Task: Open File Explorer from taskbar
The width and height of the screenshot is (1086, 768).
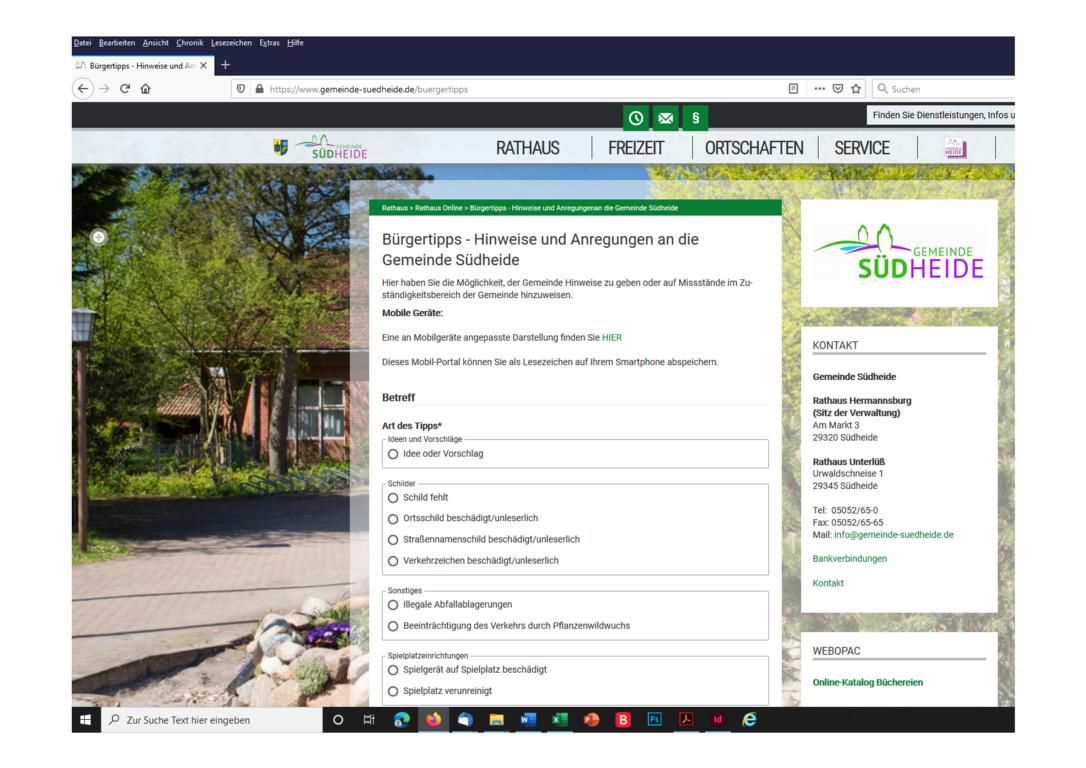Action: (497, 720)
